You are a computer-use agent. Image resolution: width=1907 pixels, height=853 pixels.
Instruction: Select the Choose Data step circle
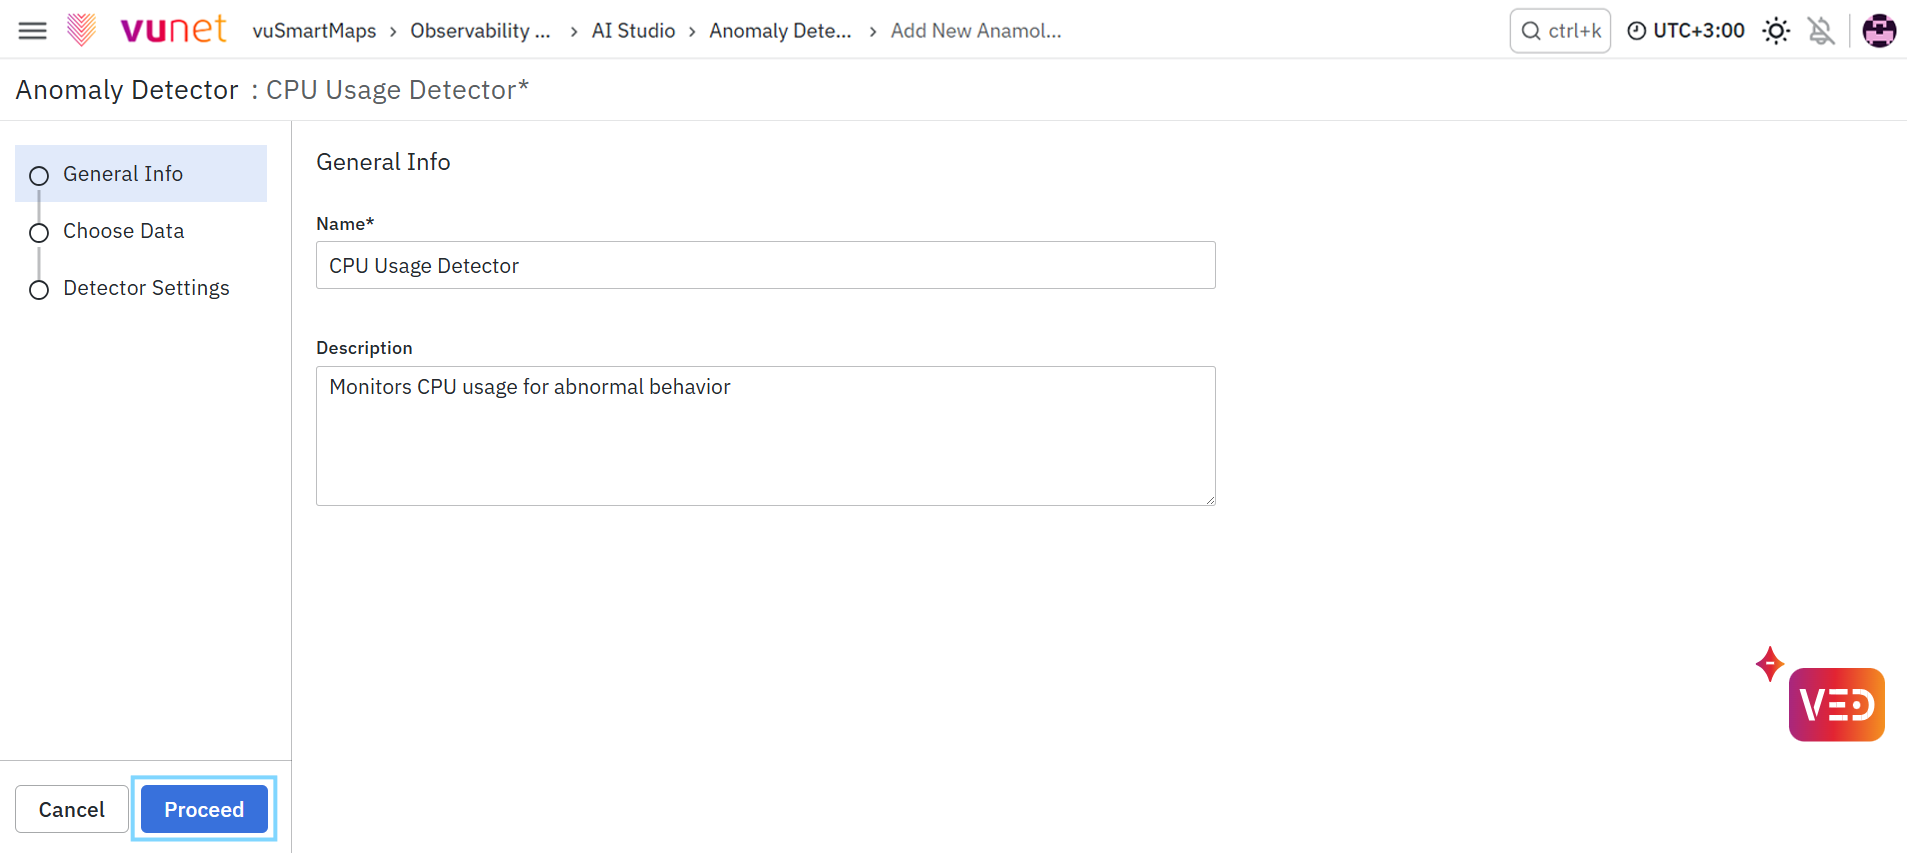pyautogui.click(x=39, y=233)
